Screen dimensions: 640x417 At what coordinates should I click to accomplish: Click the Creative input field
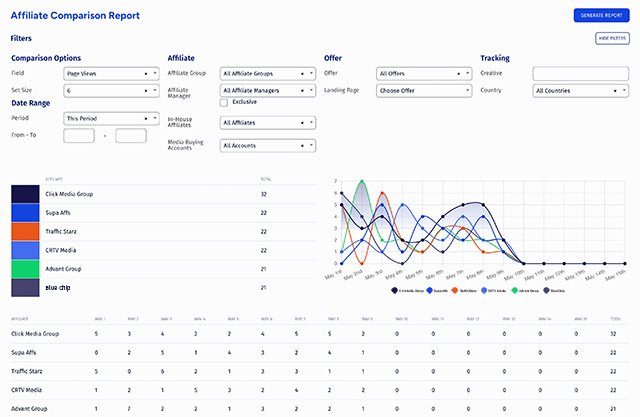579,73
